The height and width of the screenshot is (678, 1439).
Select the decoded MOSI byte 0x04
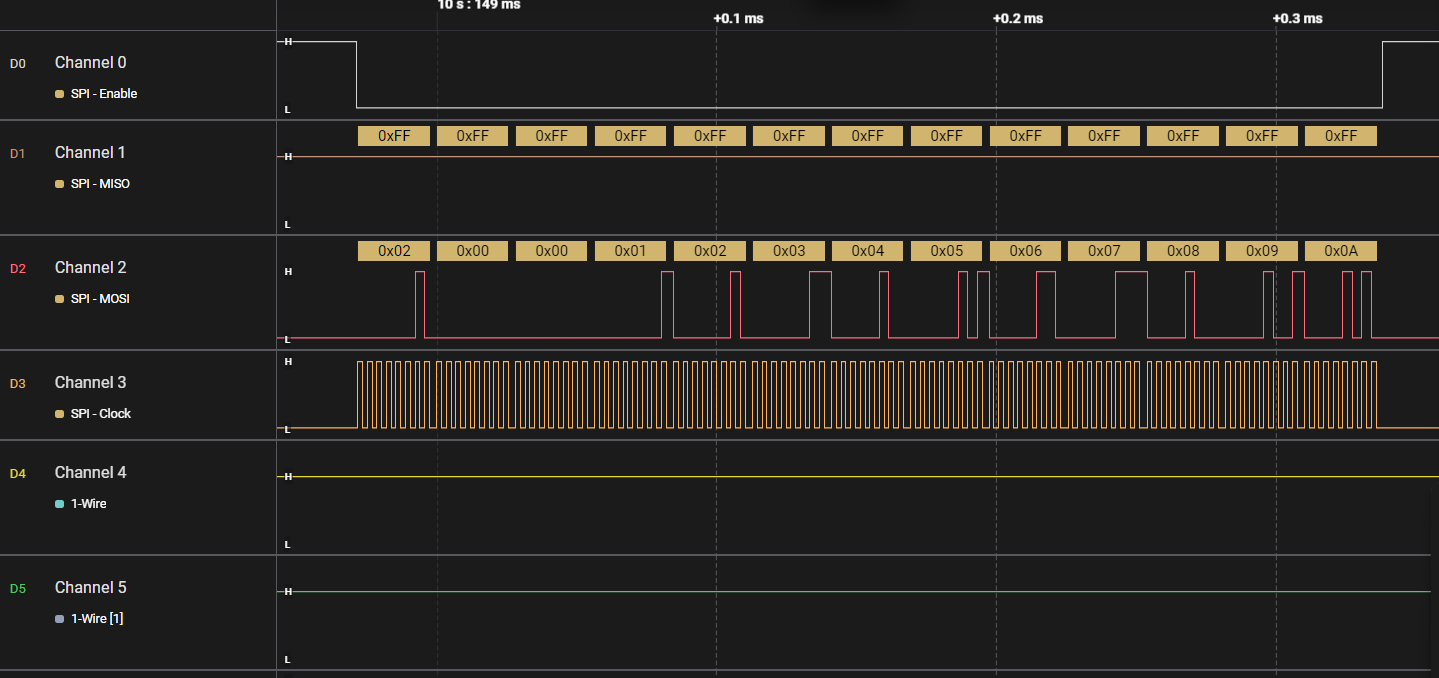(x=867, y=251)
